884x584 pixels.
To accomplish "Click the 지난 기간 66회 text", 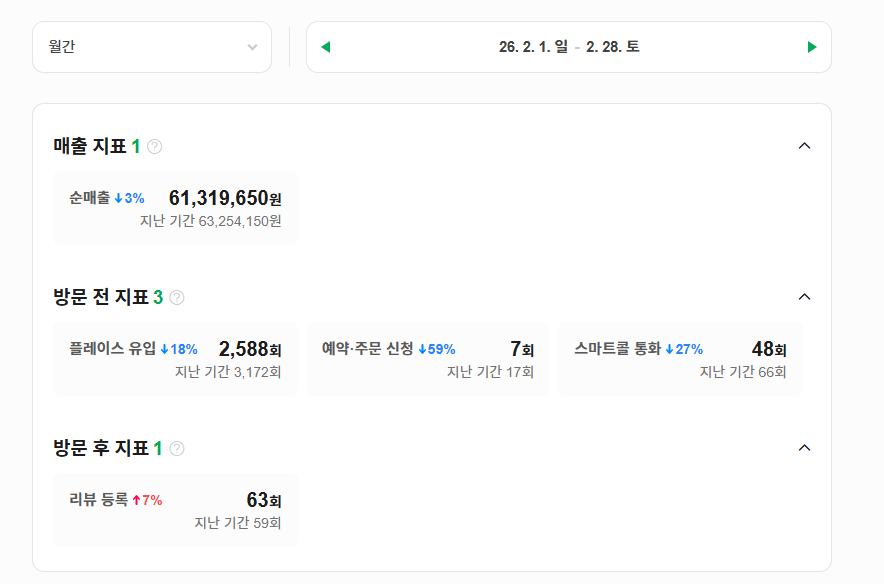I will click(x=742, y=372).
